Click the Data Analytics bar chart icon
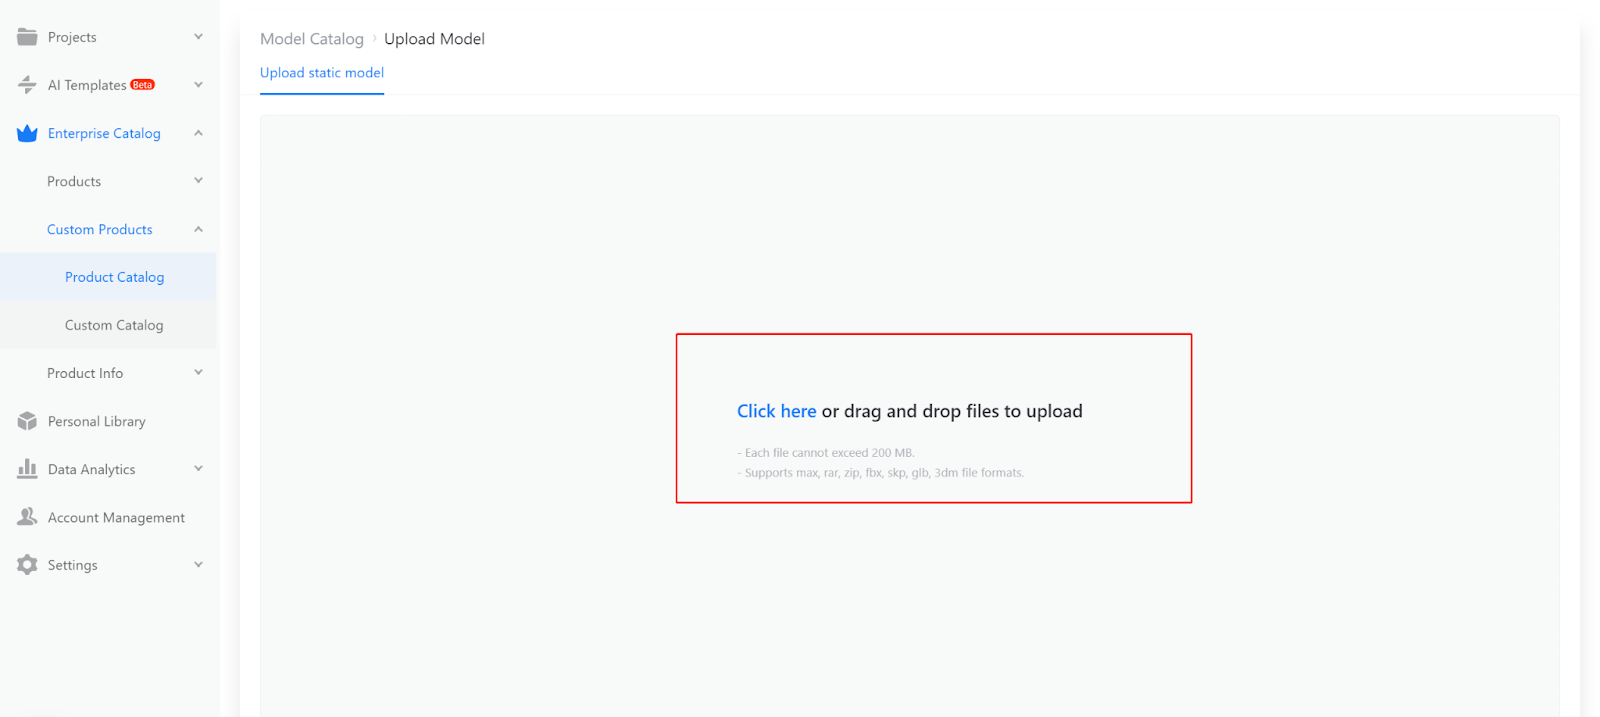This screenshot has height=717, width=1600. click(27, 469)
